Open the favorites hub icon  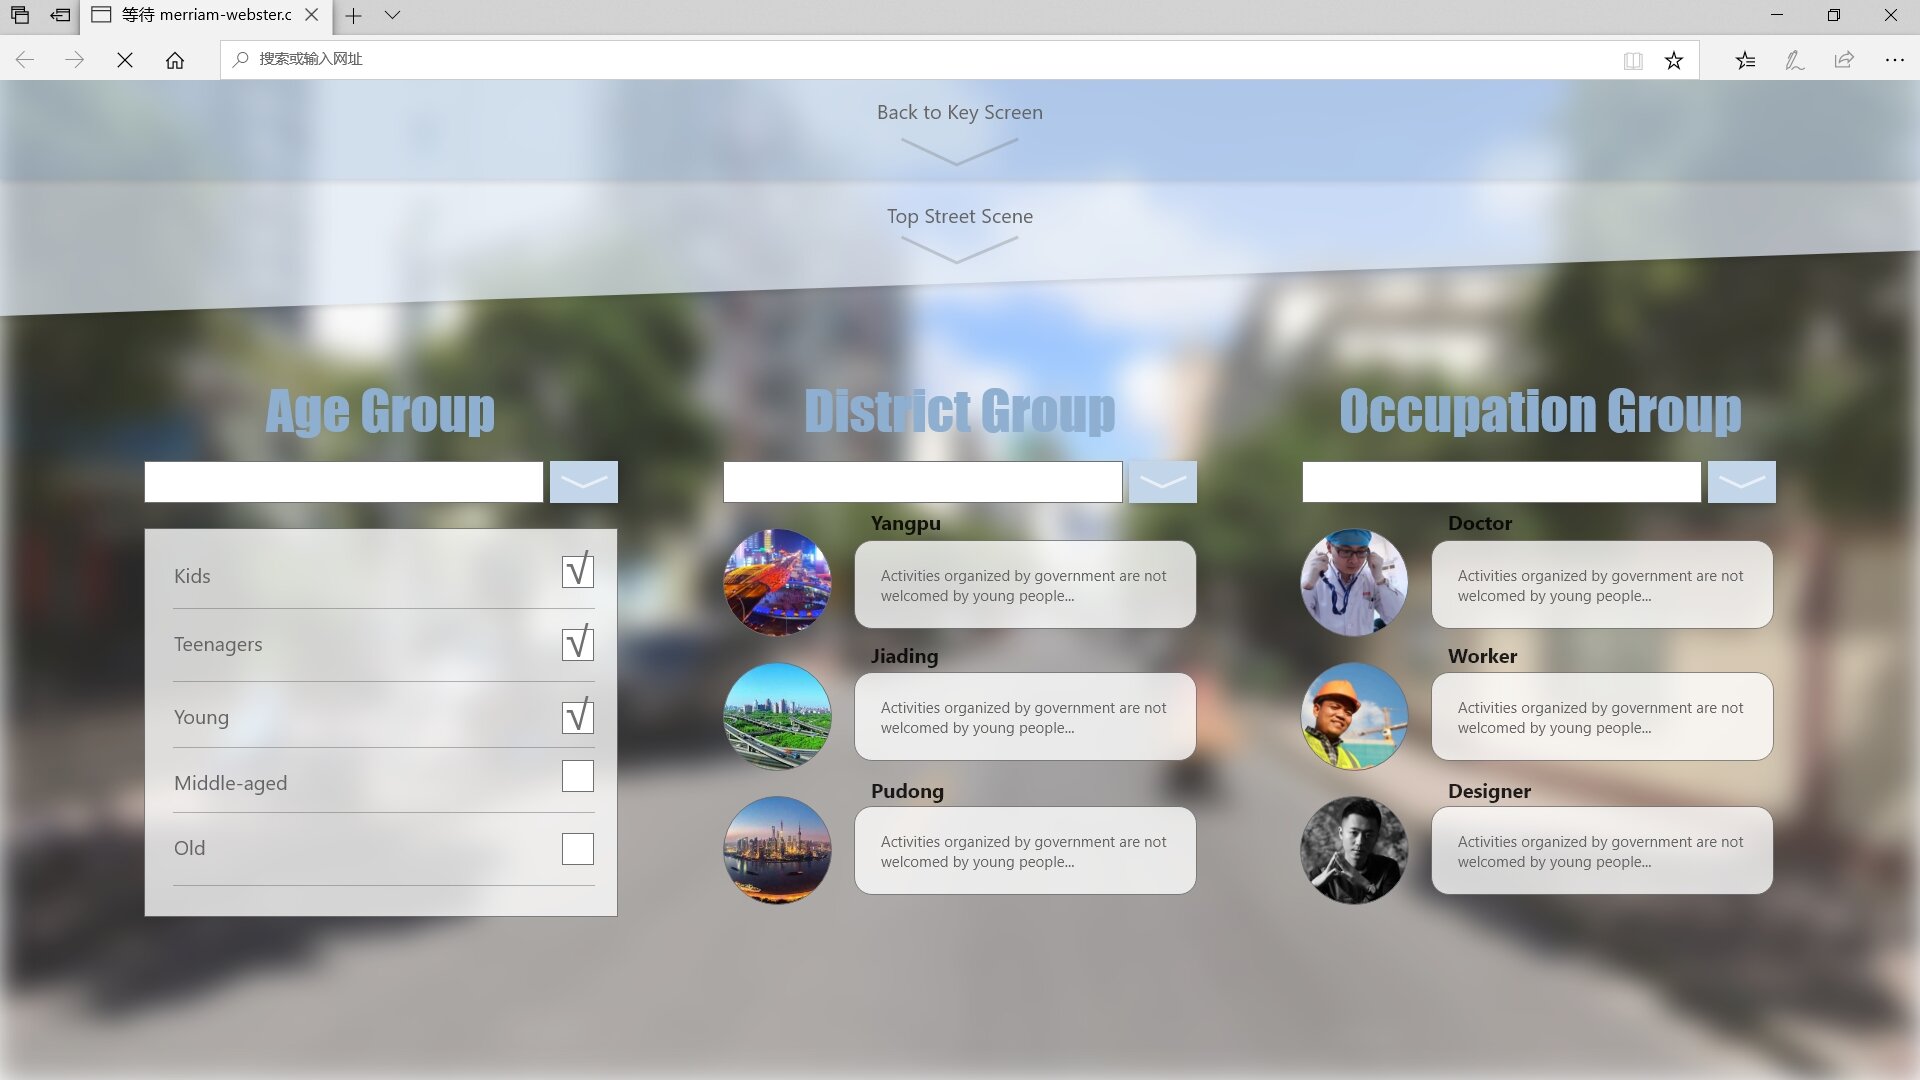pos(1745,60)
